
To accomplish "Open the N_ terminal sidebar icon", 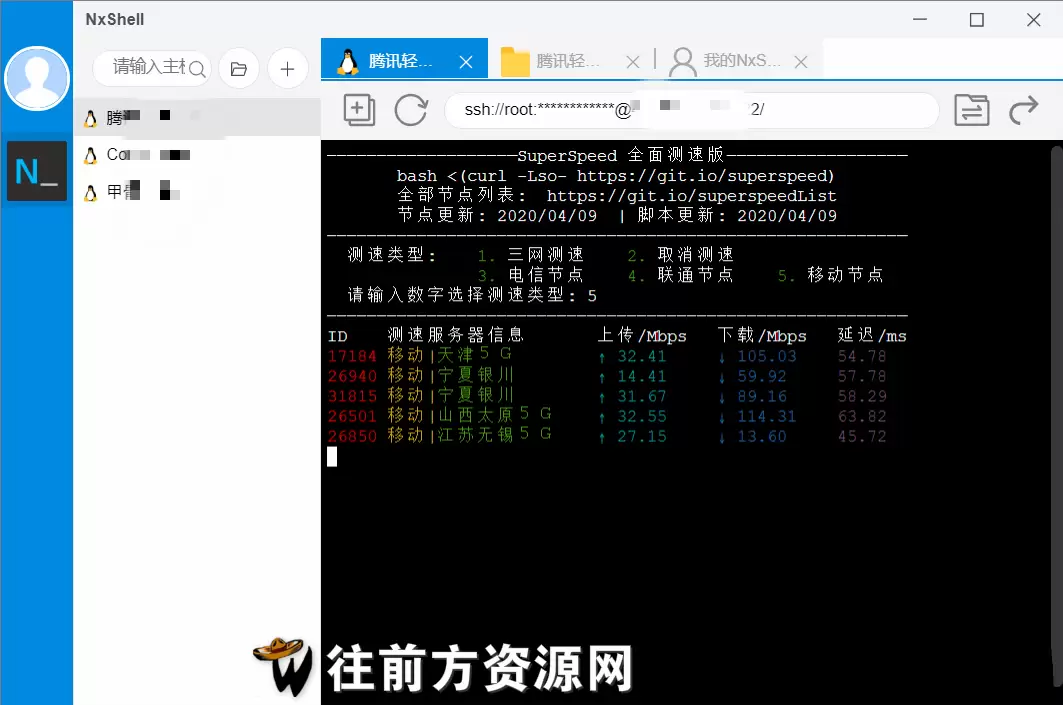I will [37, 171].
